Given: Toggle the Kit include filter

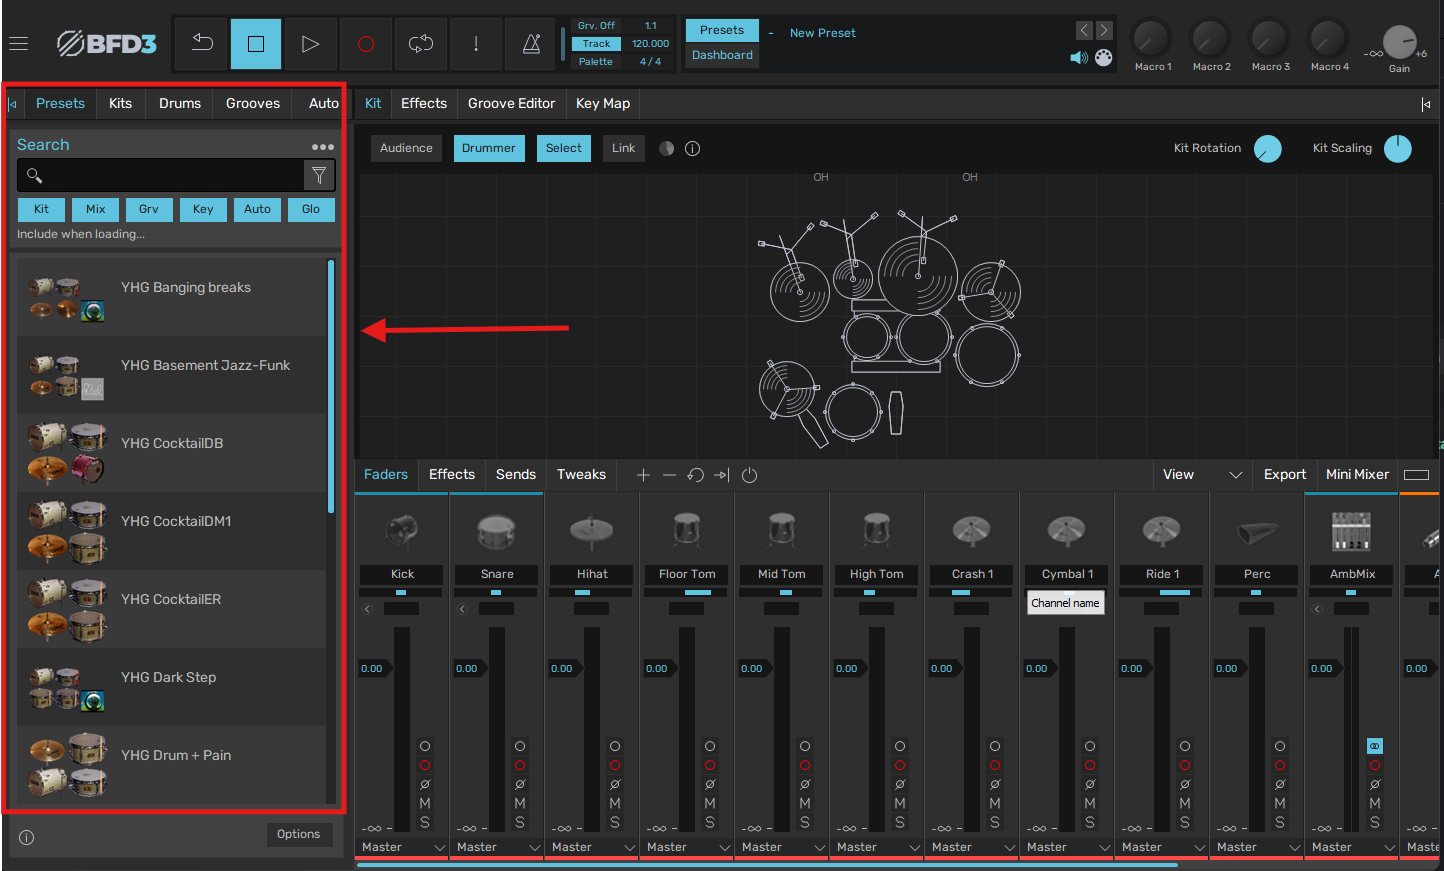Looking at the screenshot, I should [x=41, y=209].
